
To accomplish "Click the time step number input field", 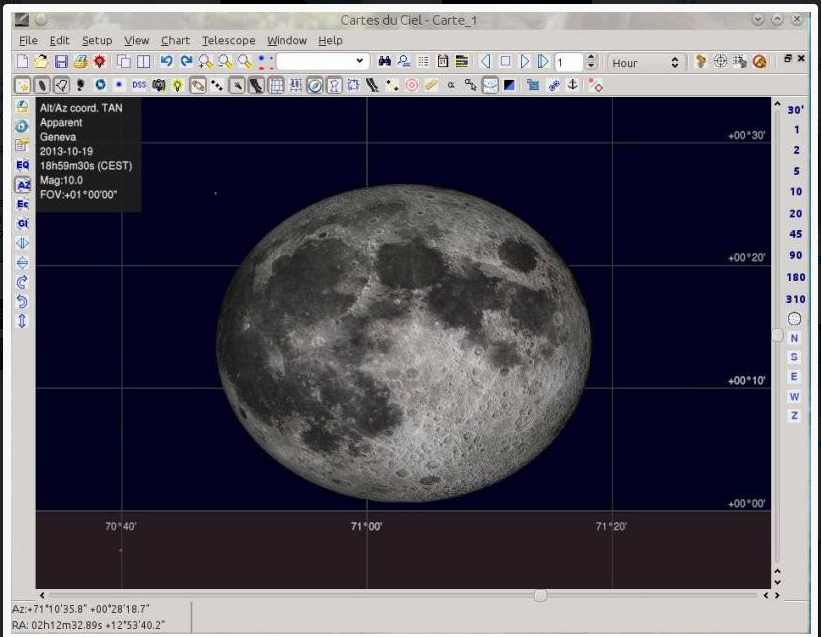I will (x=569, y=62).
